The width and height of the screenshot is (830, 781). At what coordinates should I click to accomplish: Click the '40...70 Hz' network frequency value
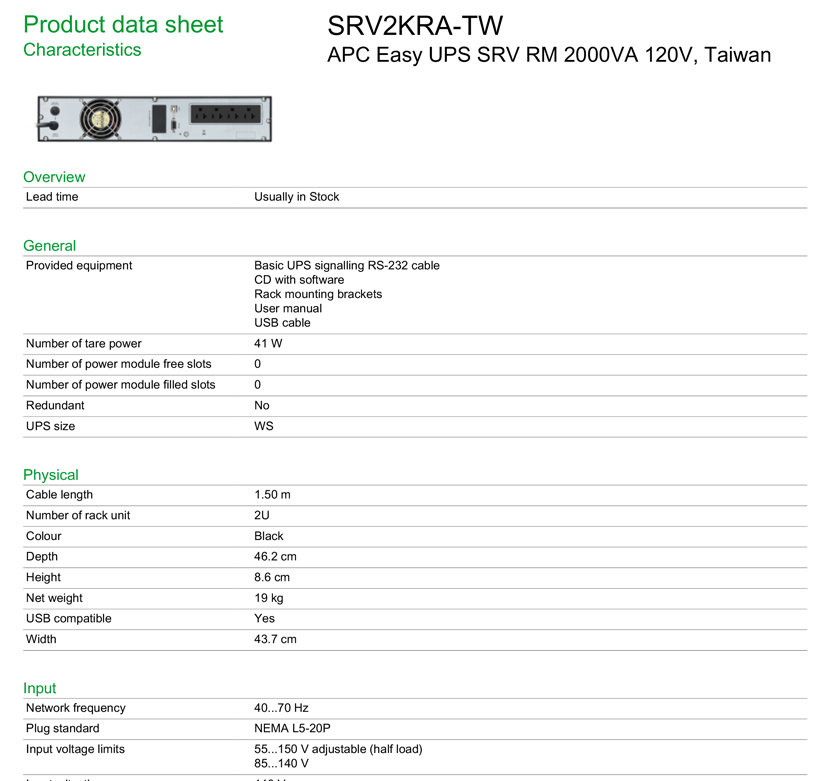pos(281,708)
